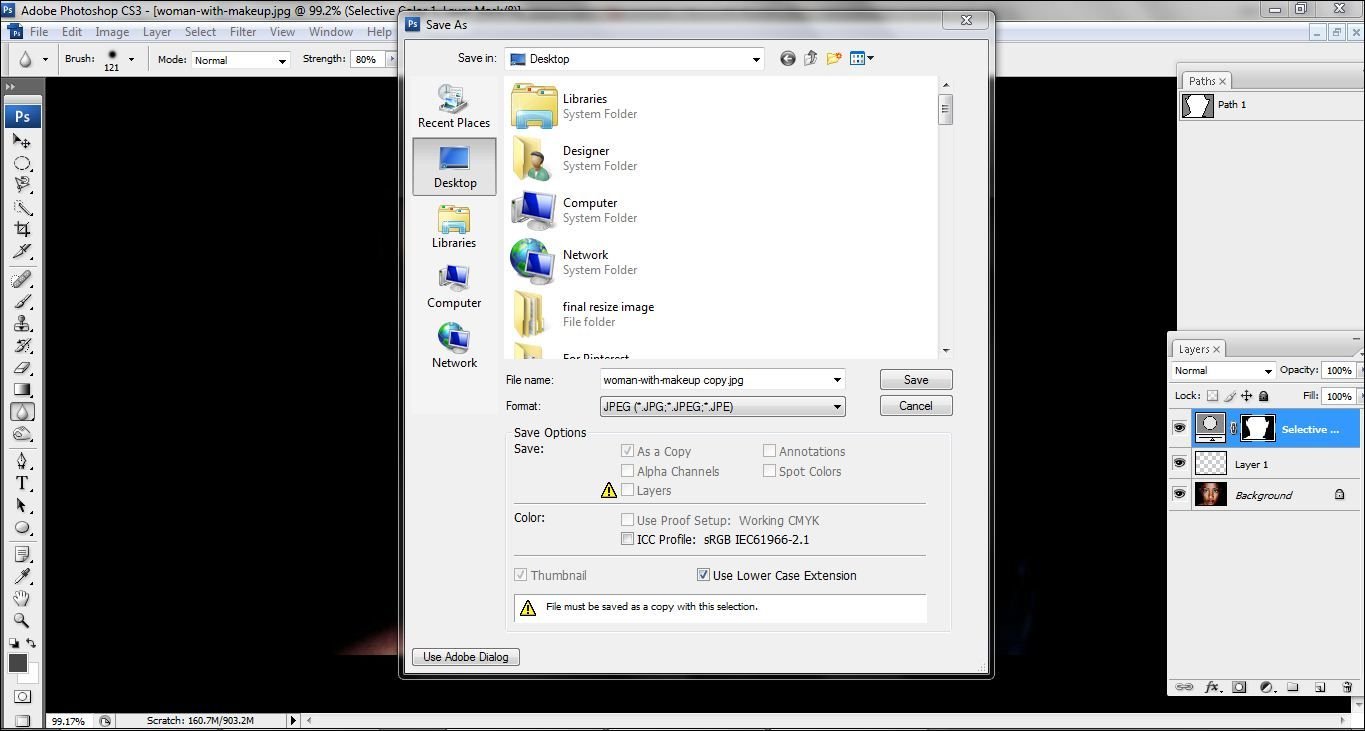The width and height of the screenshot is (1365, 731).
Task: Open the layer blend mode dropdown
Action: coord(1224,370)
